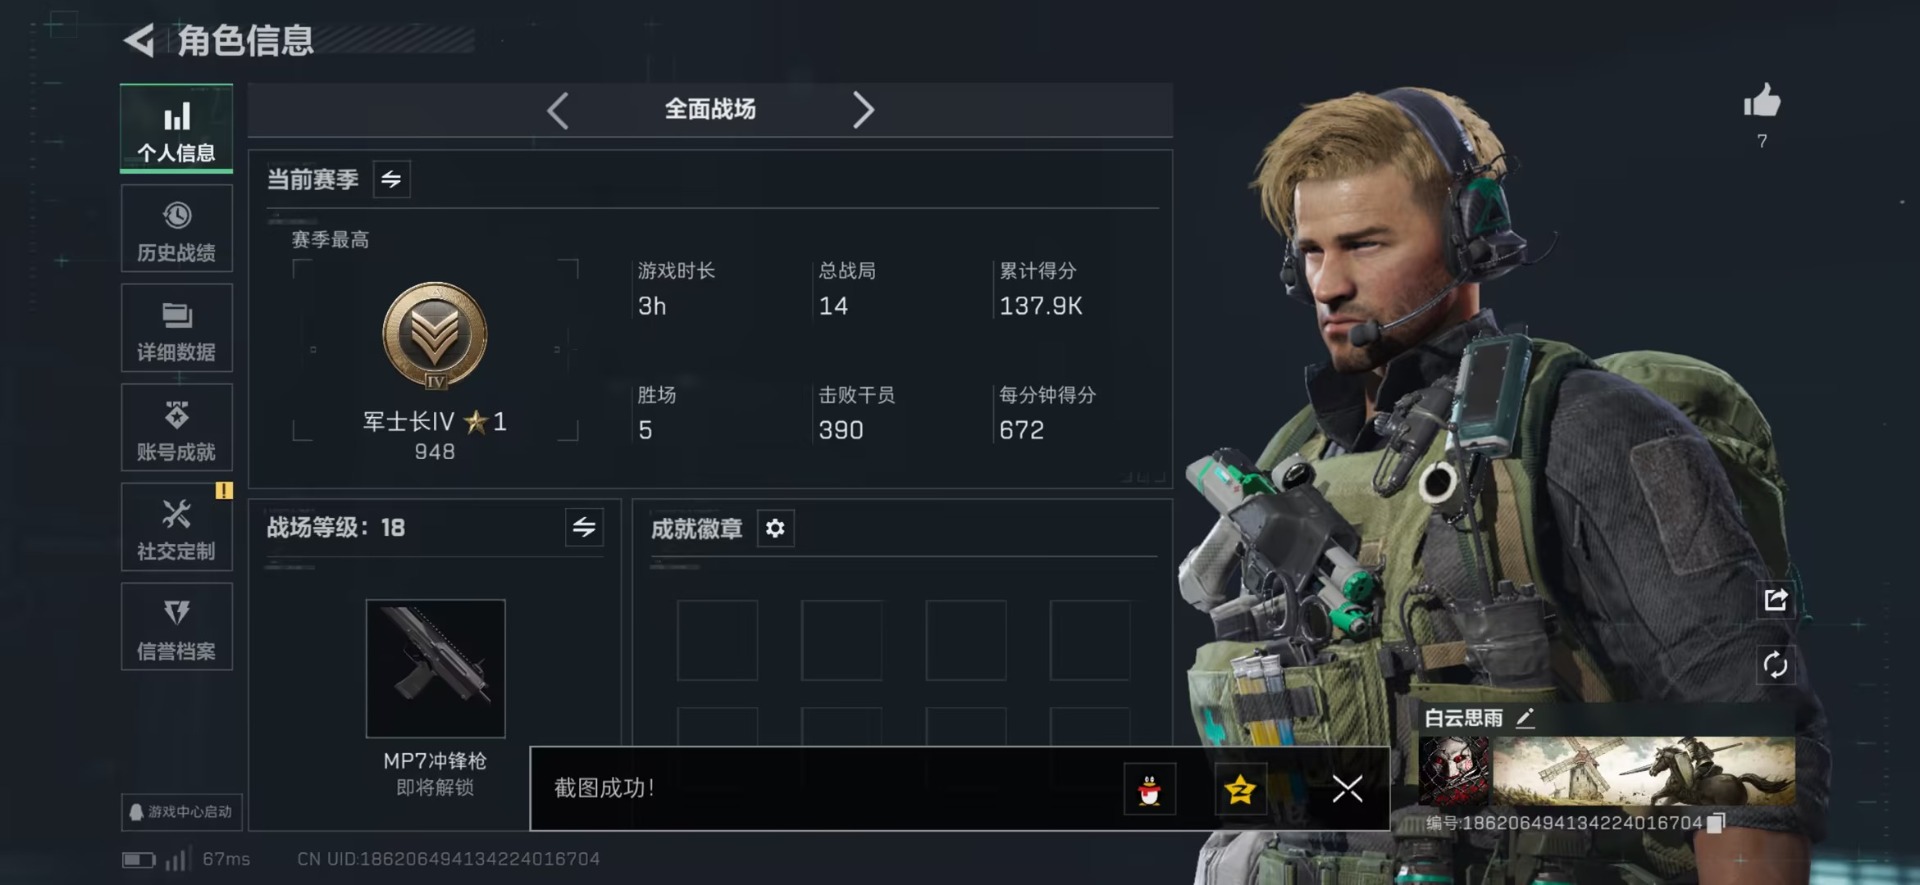Refresh the character model with rotate icon
Viewport: 1920px width, 885px height.
tap(1775, 665)
